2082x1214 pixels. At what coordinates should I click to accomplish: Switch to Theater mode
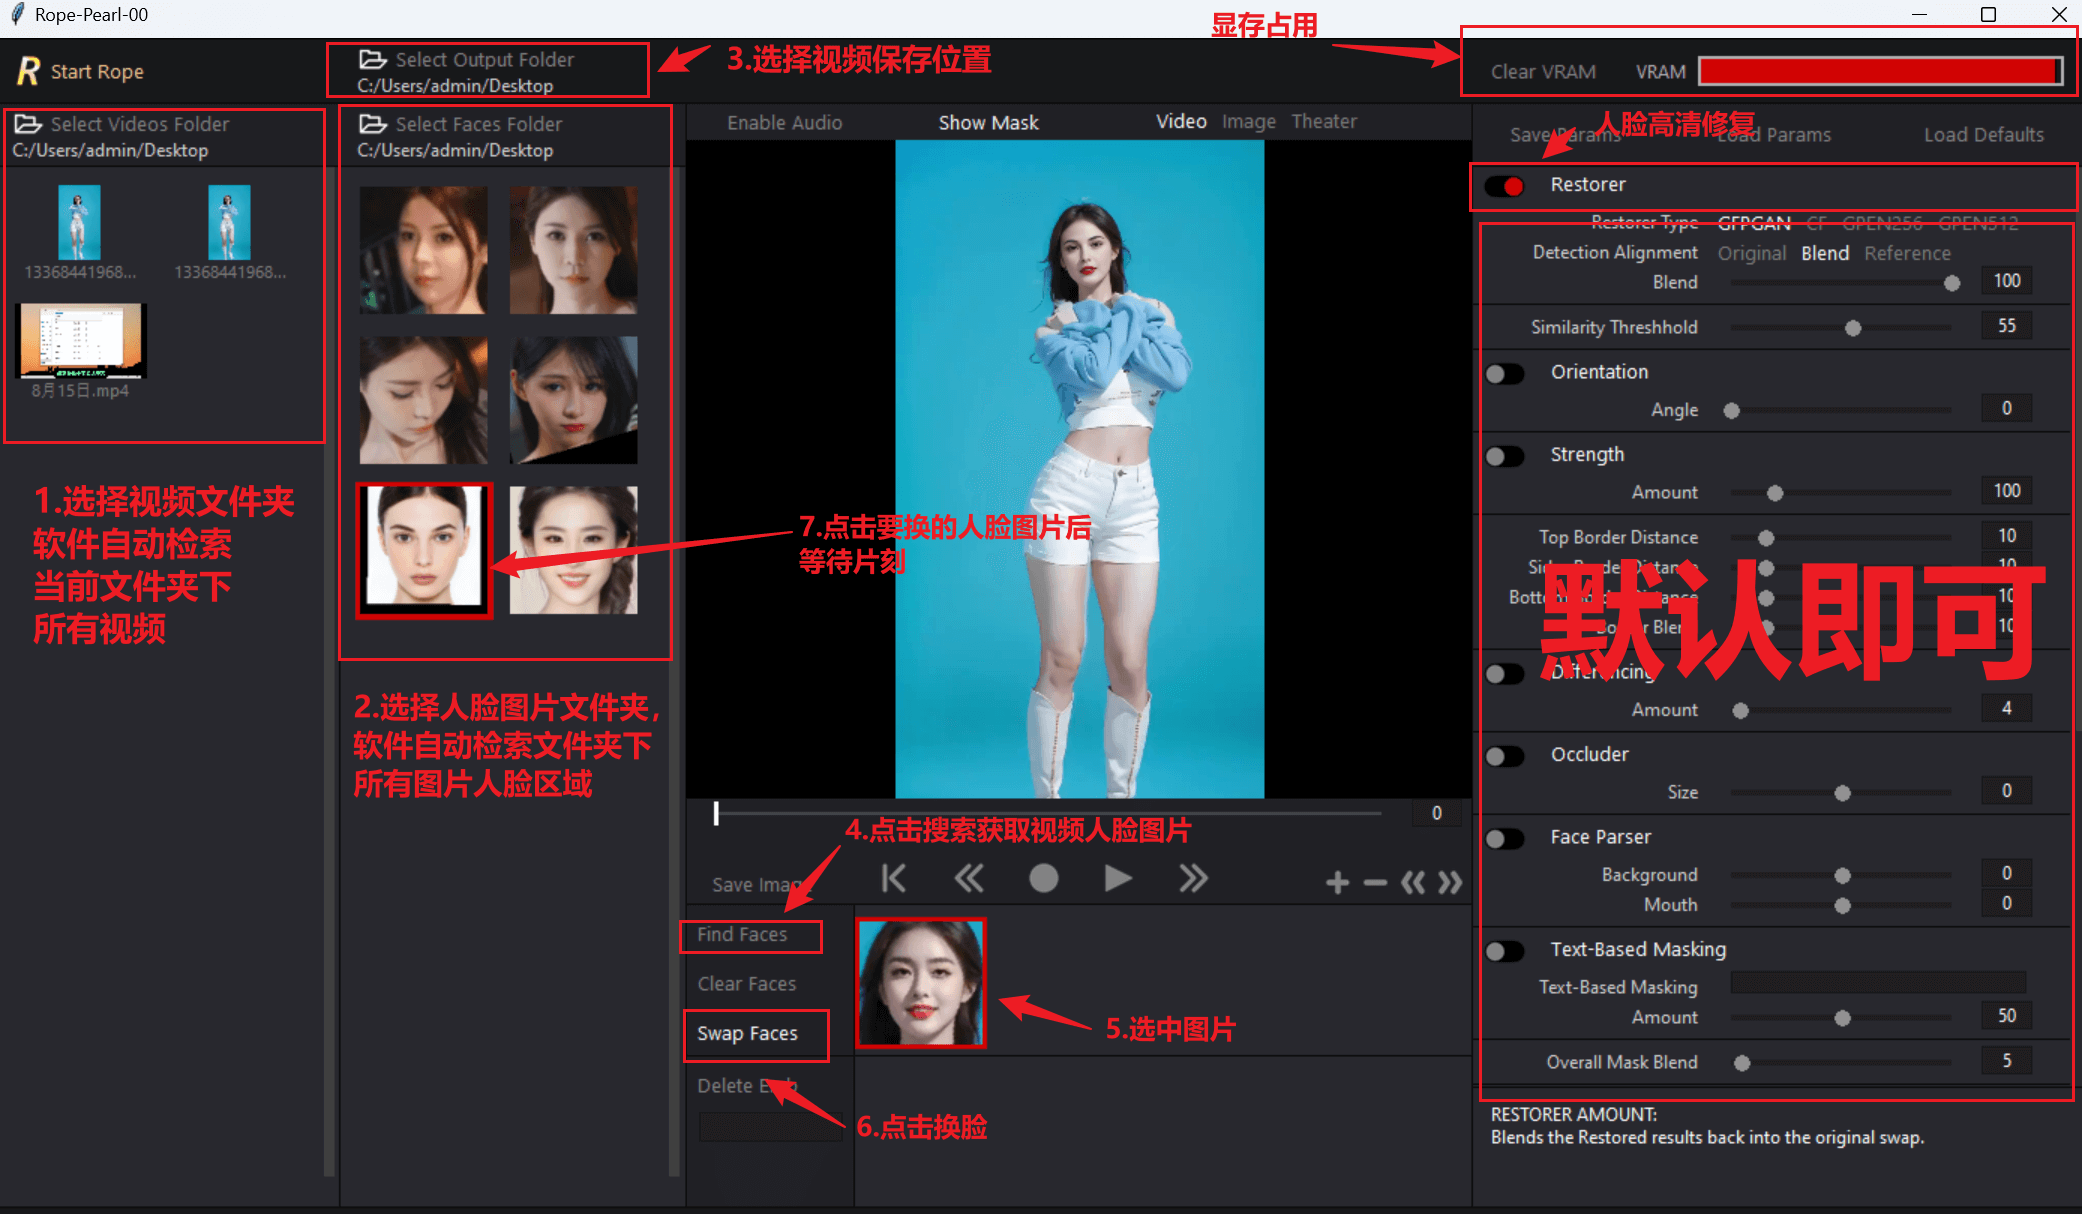point(1324,121)
